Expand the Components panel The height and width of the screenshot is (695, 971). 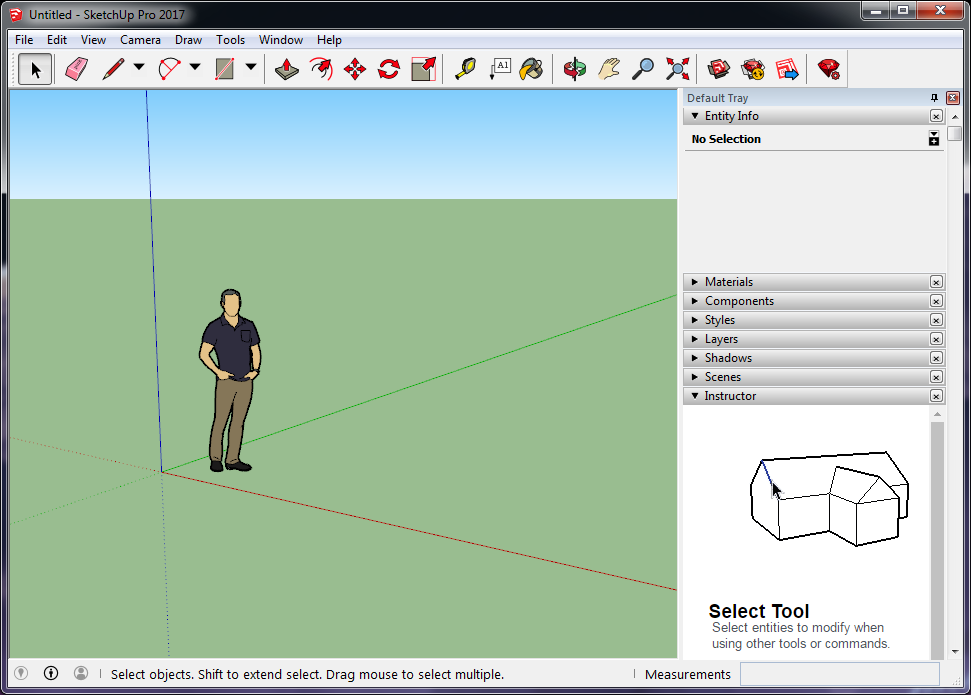[695, 301]
